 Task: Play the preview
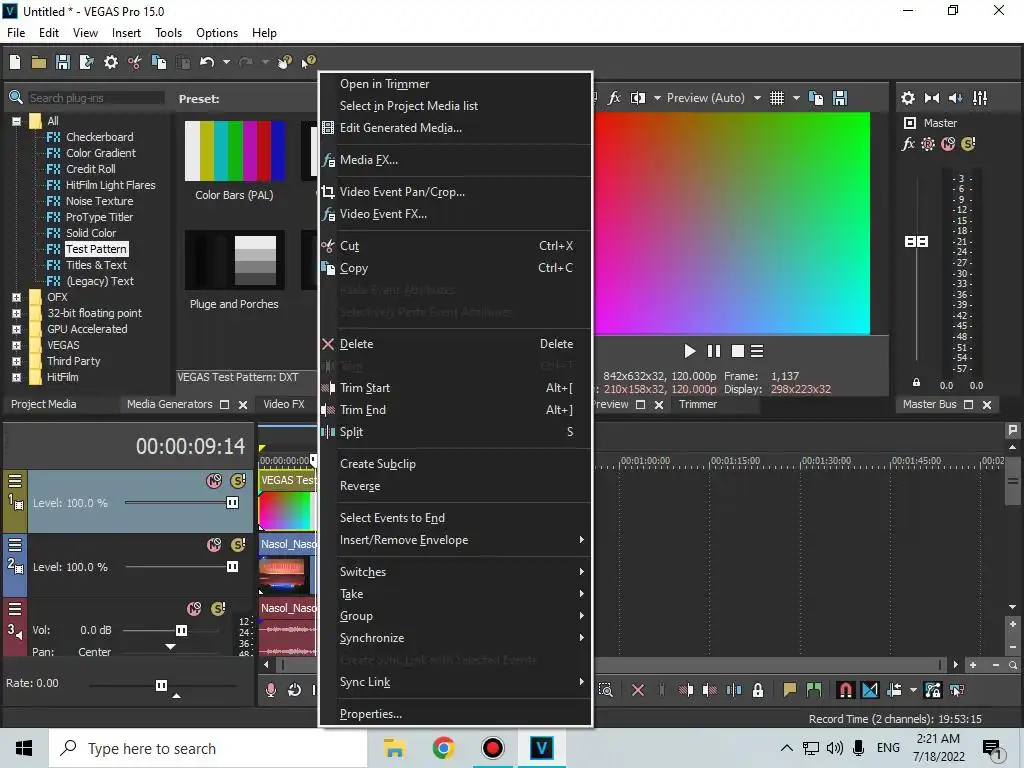tap(689, 351)
